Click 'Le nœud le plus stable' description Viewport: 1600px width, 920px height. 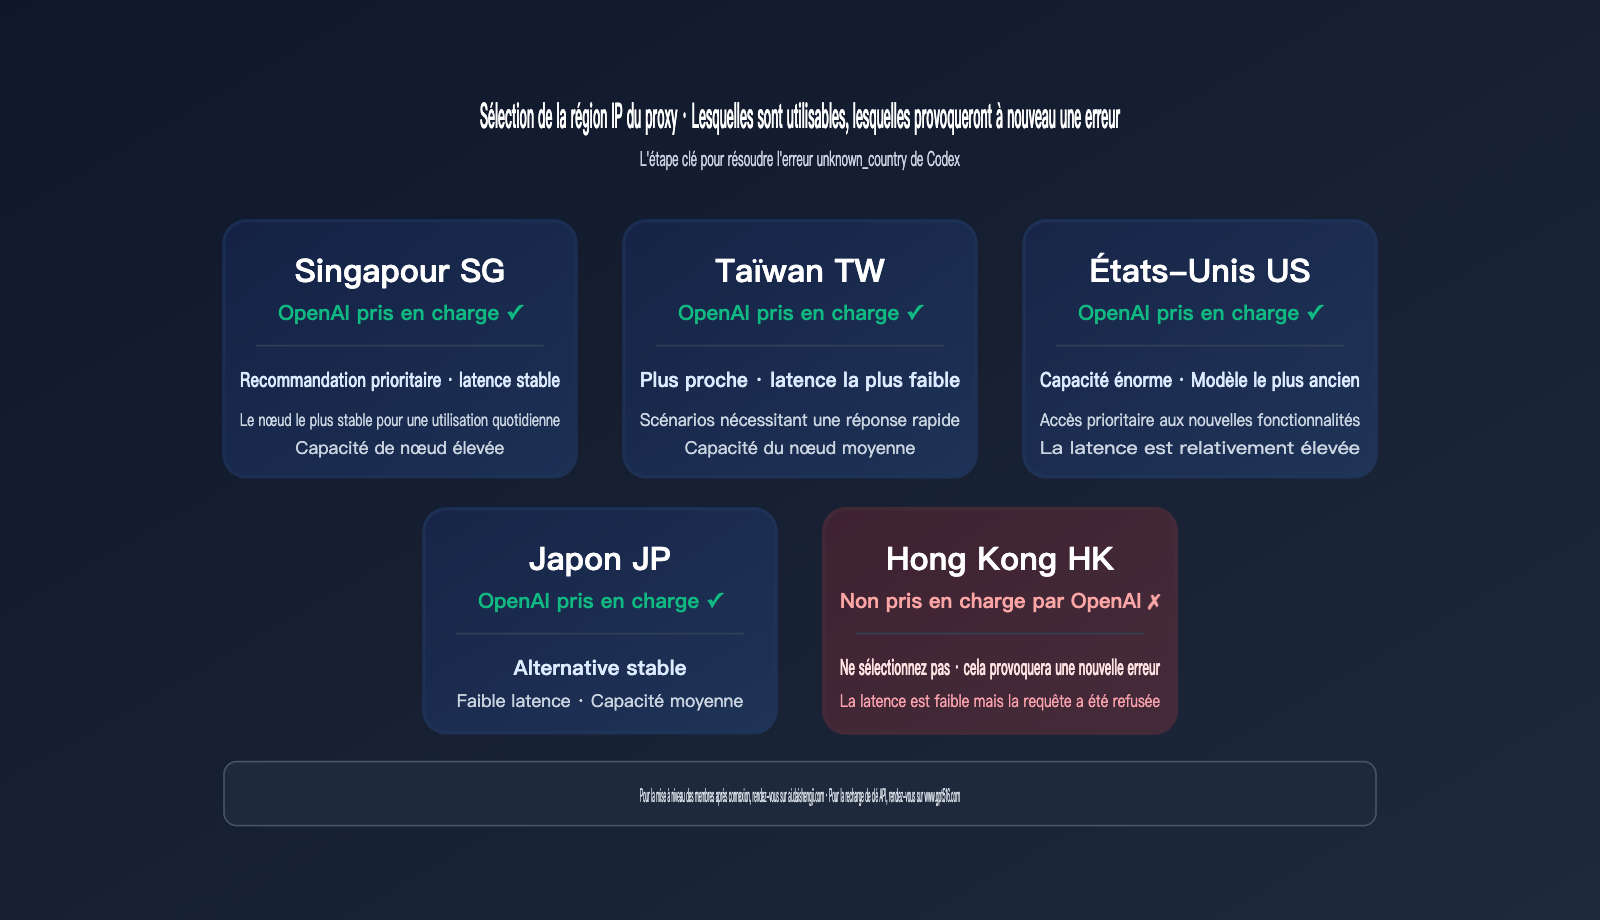point(400,420)
